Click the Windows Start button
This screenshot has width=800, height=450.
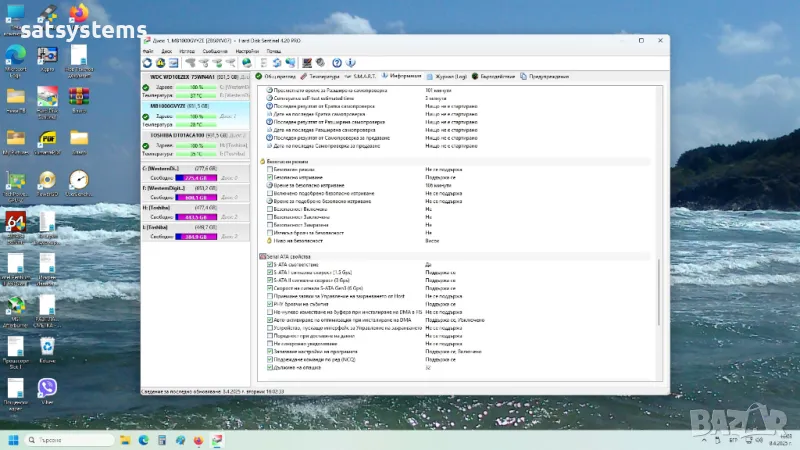(14, 440)
